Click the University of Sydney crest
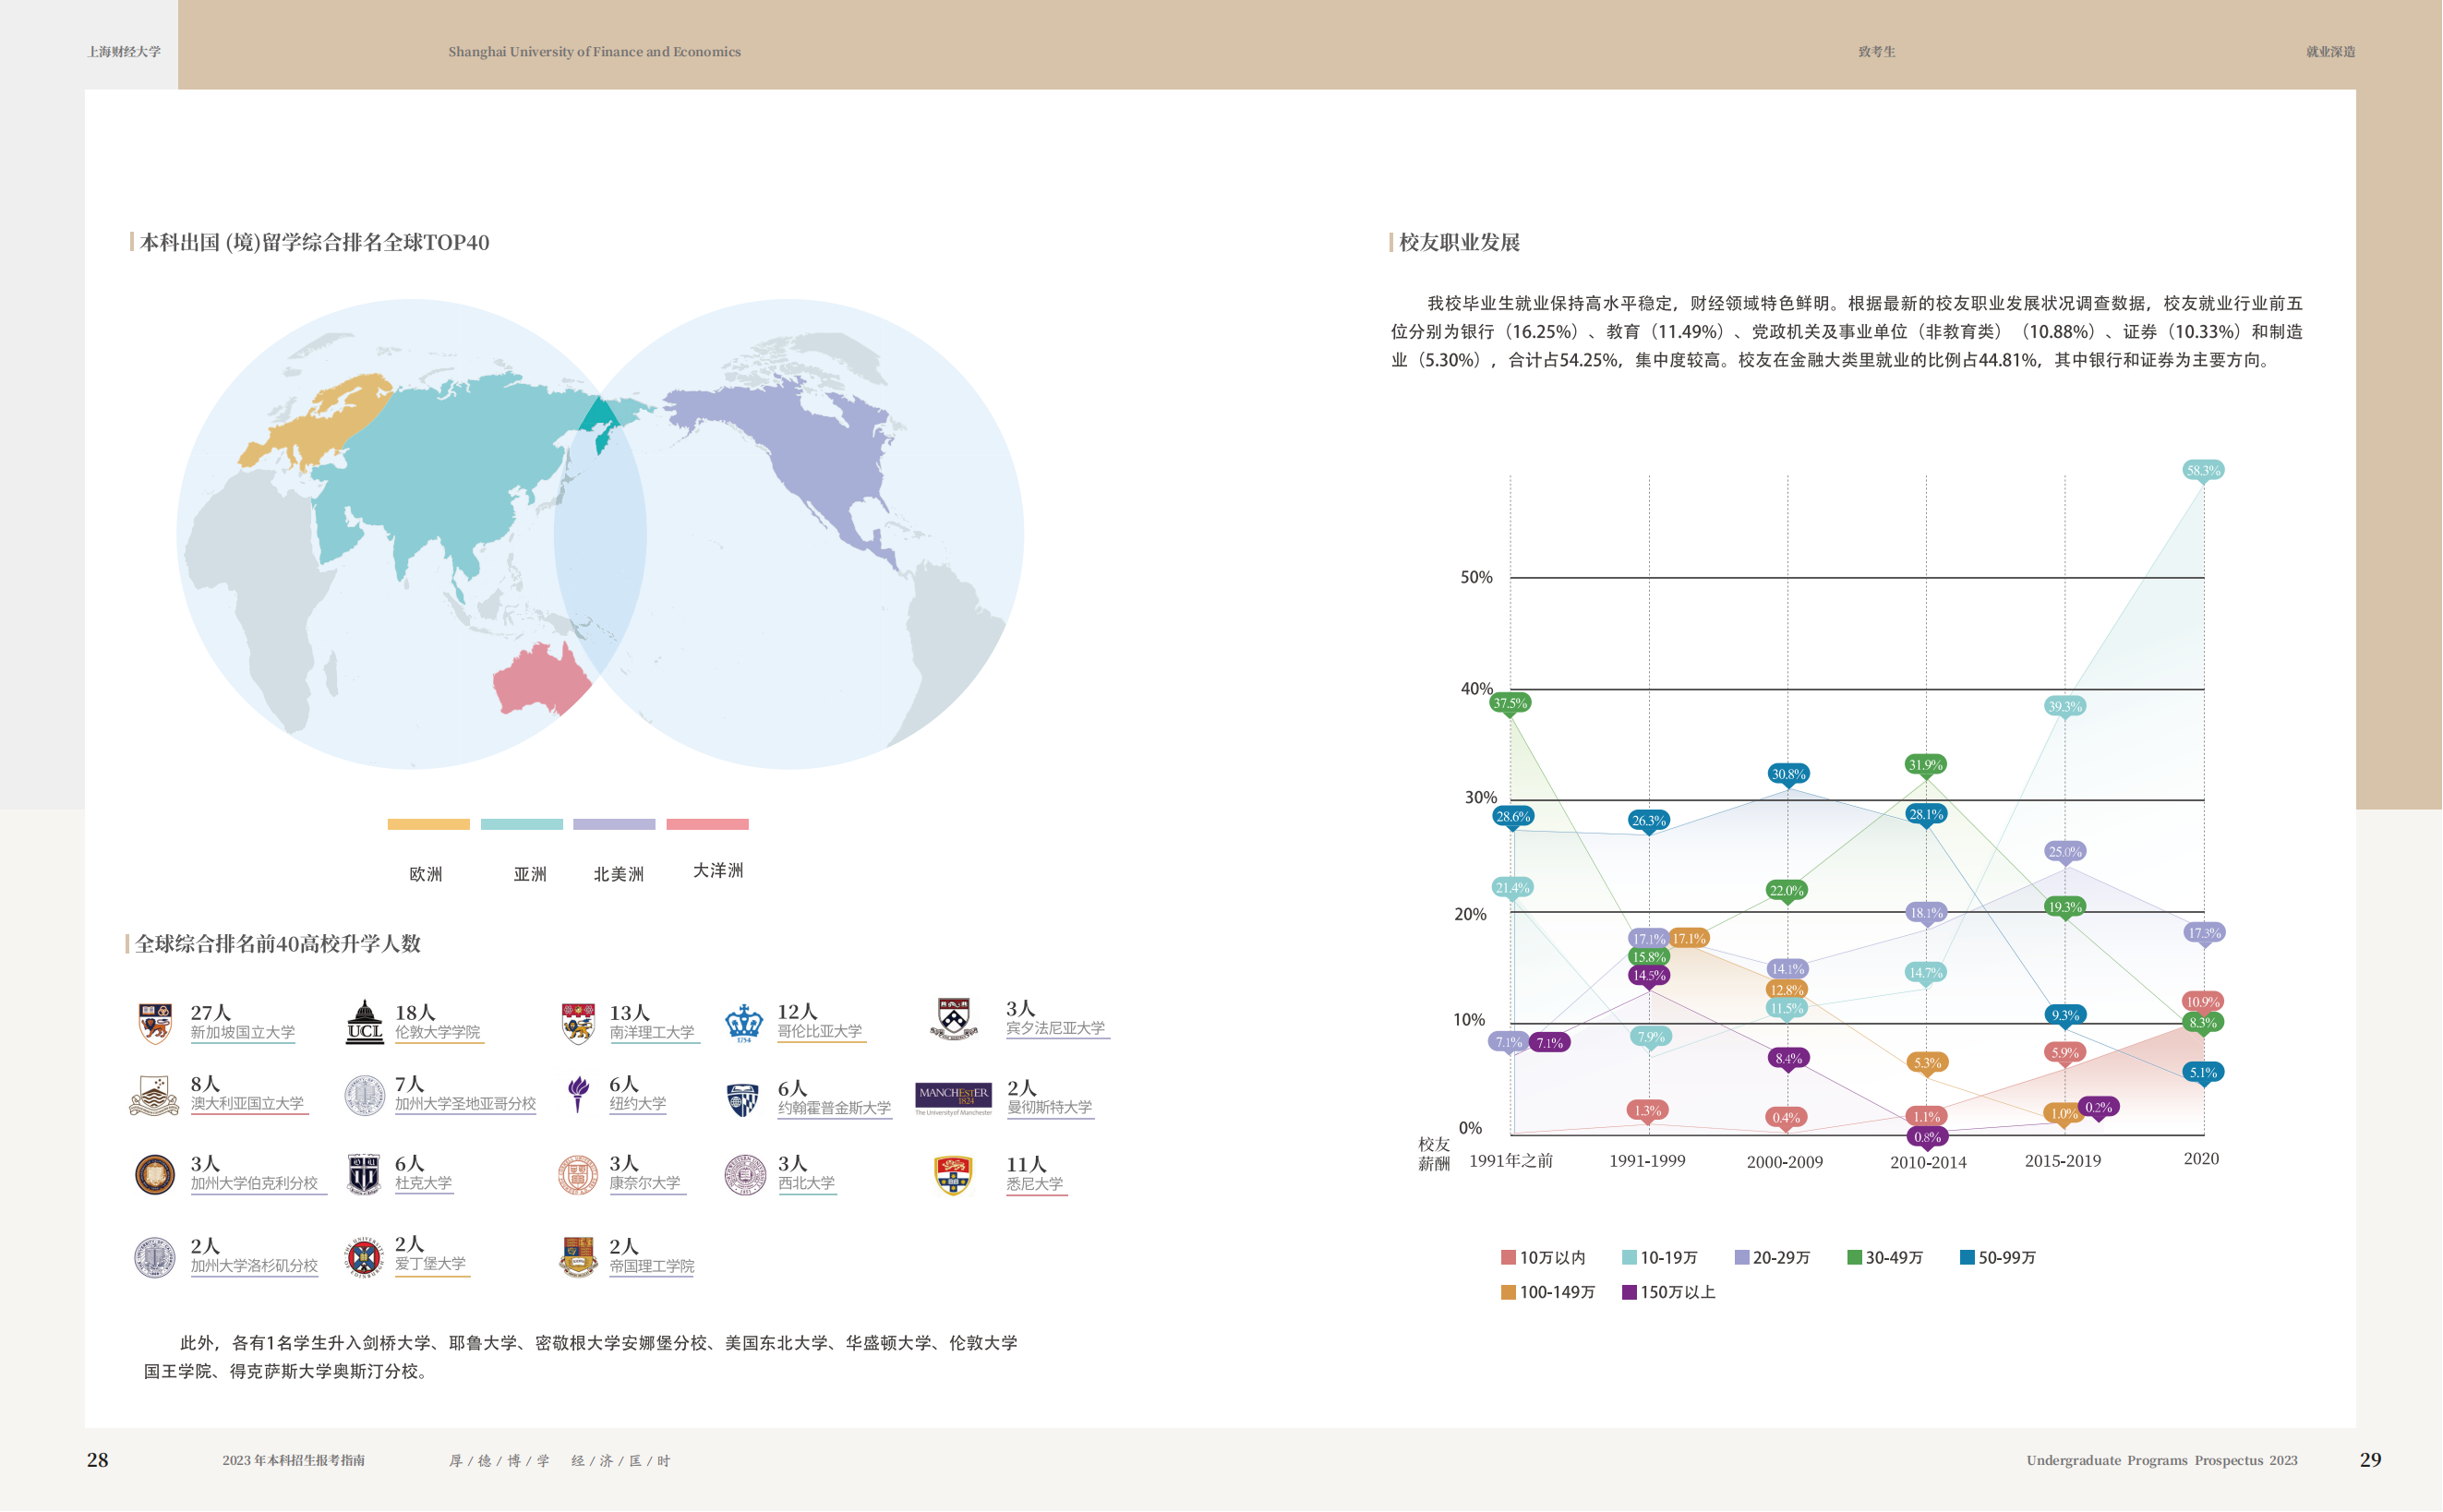 point(953,1175)
